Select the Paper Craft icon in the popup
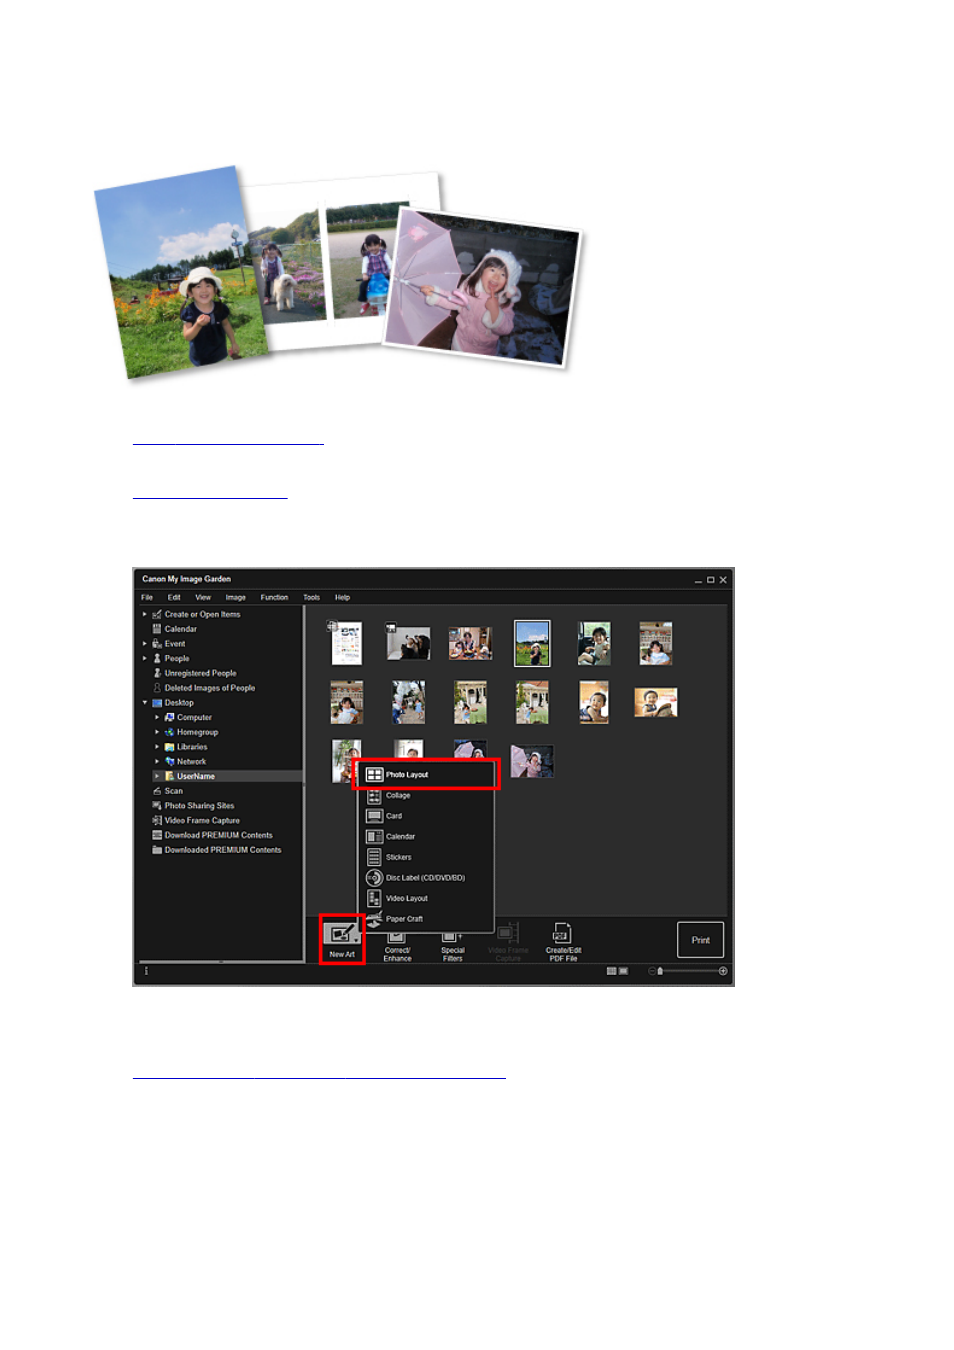The height and width of the screenshot is (1350, 954). pos(374,919)
